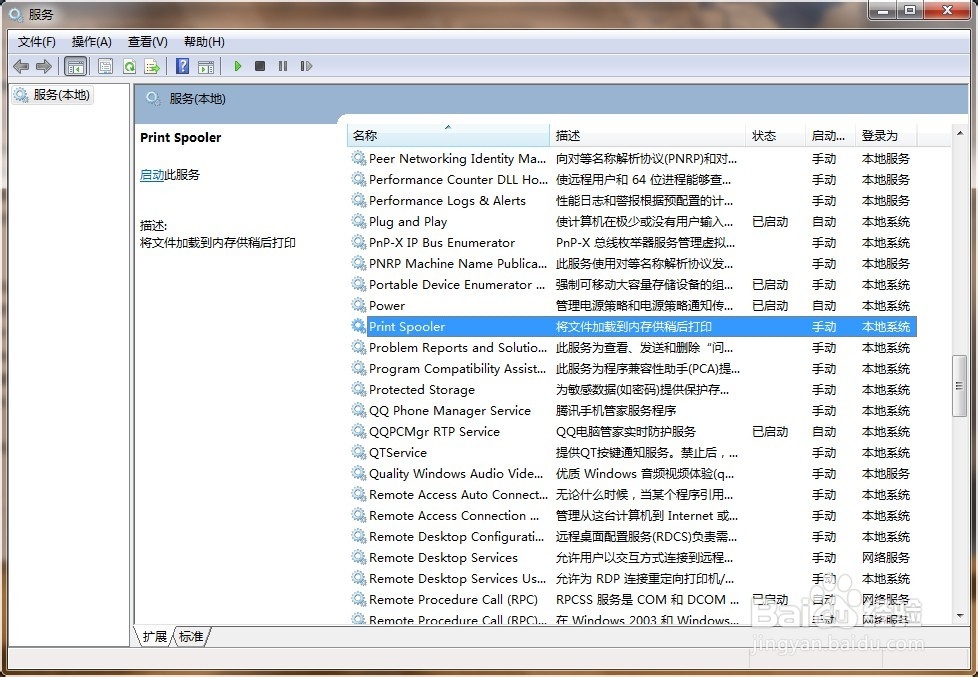Image resolution: width=978 pixels, height=677 pixels.
Task: Open the 操作(A) menu
Action: (92, 42)
